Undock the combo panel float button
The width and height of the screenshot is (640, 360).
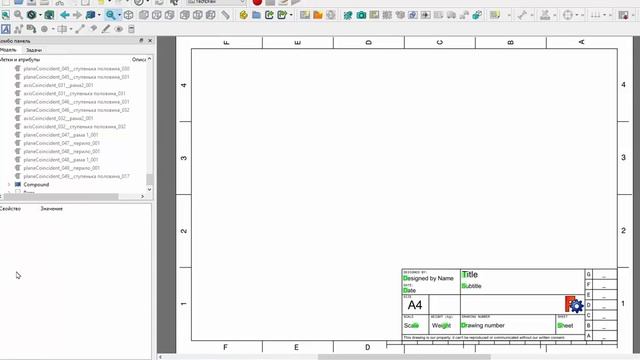coord(141,40)
